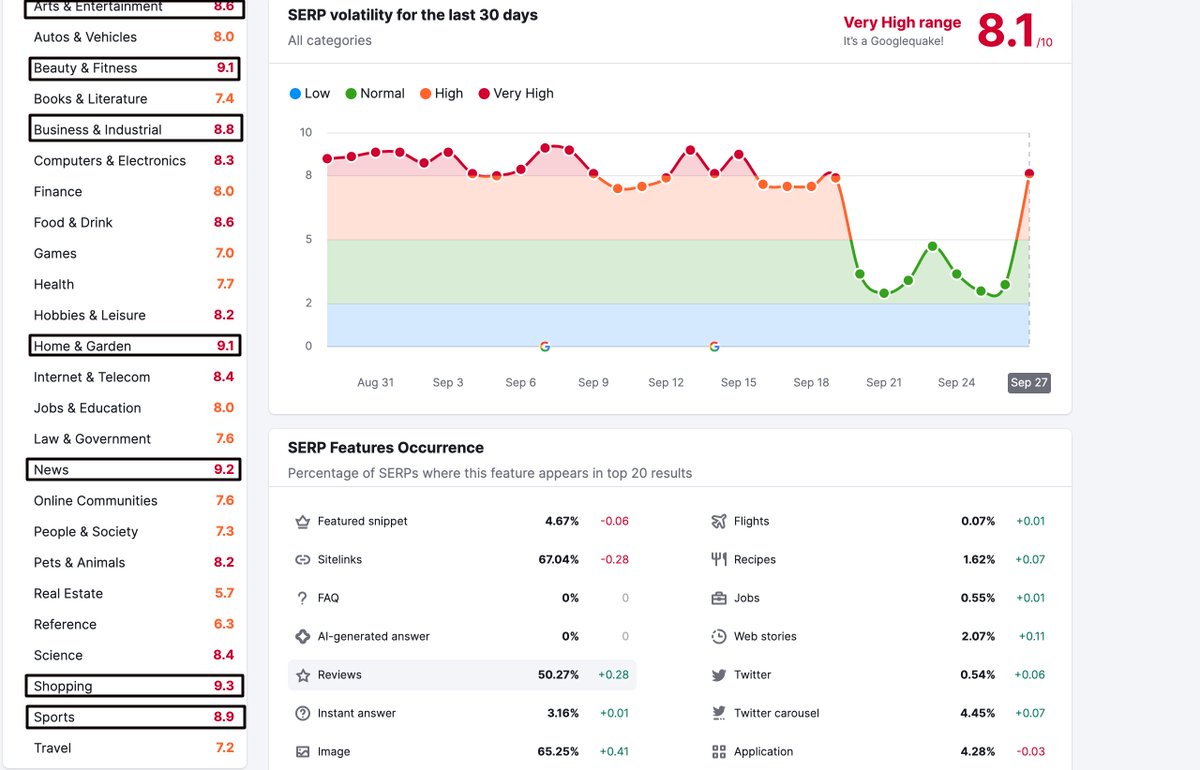1200x770 pixels.
Task: Select the Business & Industrial category
Action: tap(136, 130)
